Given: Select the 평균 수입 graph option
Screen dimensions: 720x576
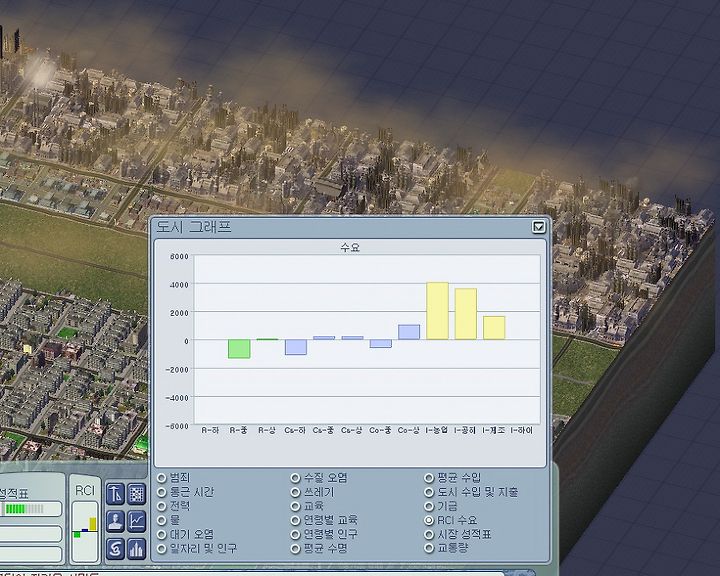Looking at the screenshot, I should pos(429,478).
